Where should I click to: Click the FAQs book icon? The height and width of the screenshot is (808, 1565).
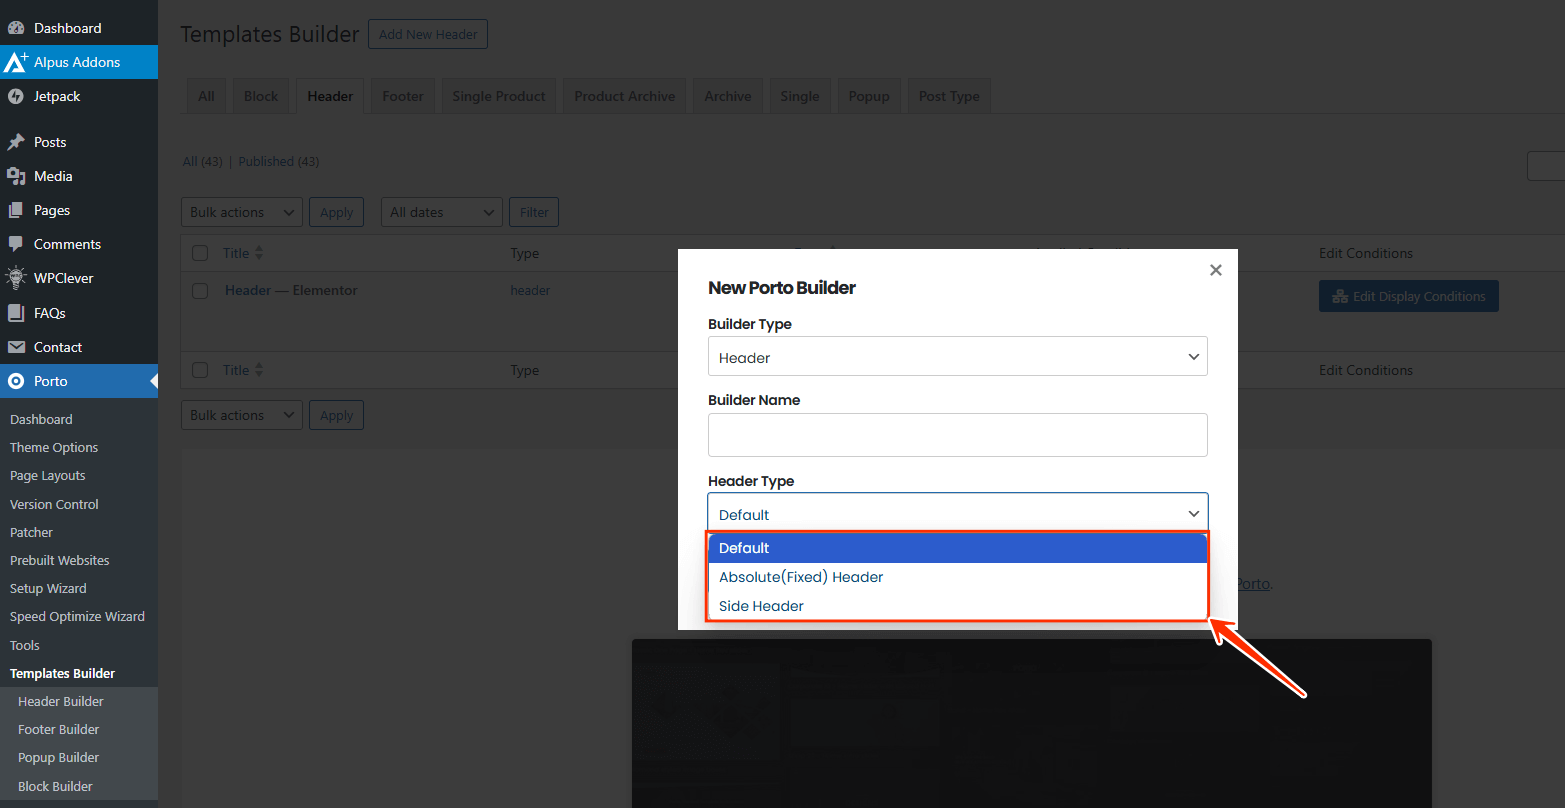click(16, 313)
